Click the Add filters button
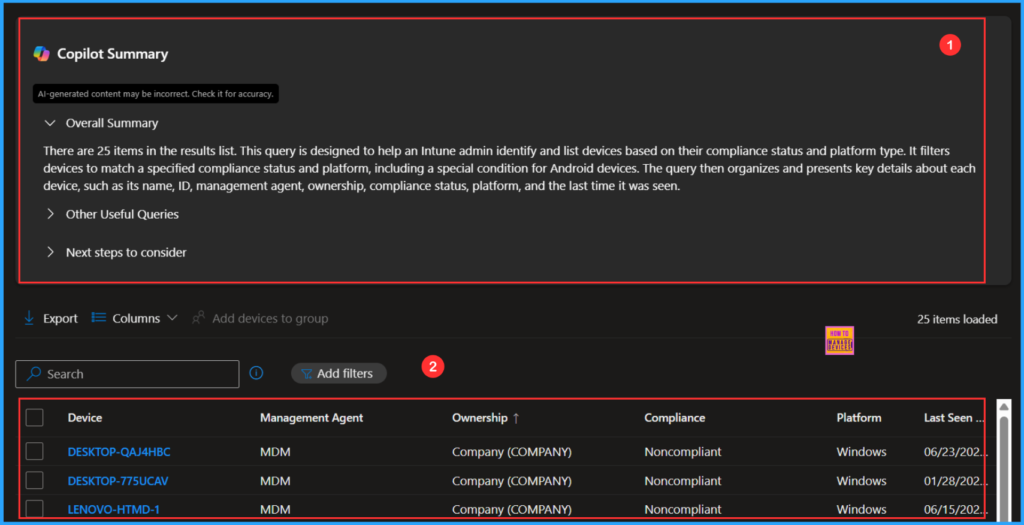 tap(339, 374)
